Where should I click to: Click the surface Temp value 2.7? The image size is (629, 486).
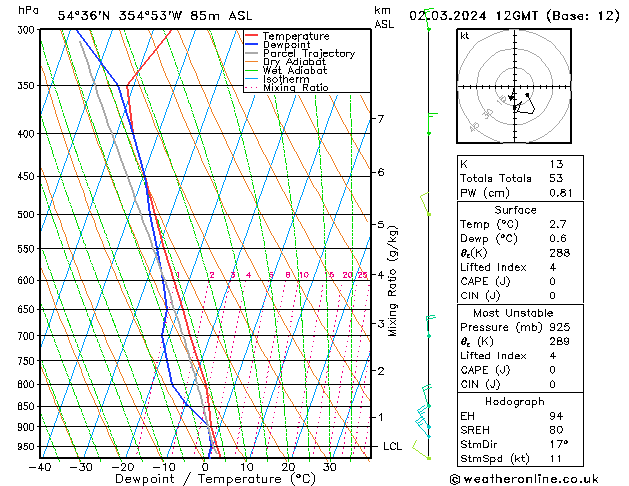(558, 224)
